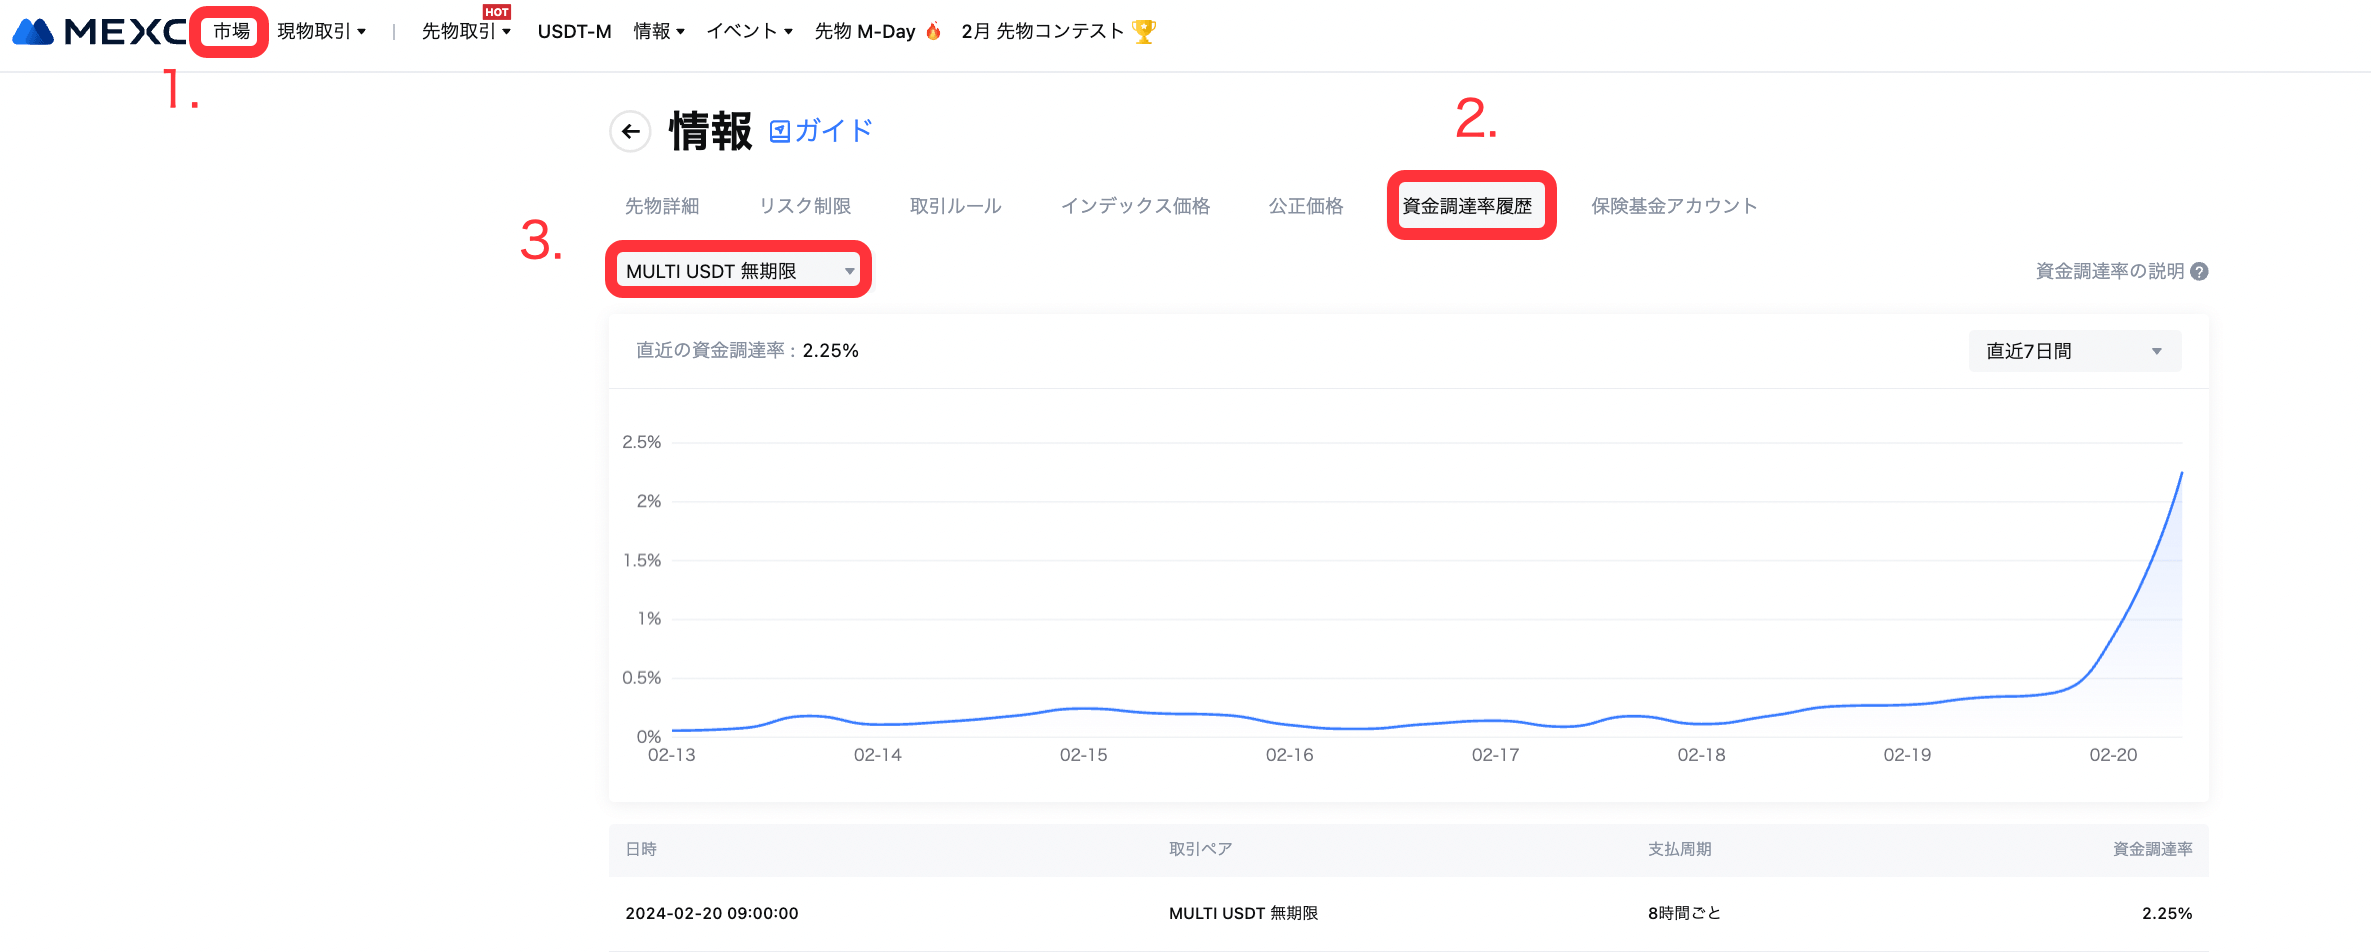Switch to the 先物詳細 tab

tap(662, 206)
